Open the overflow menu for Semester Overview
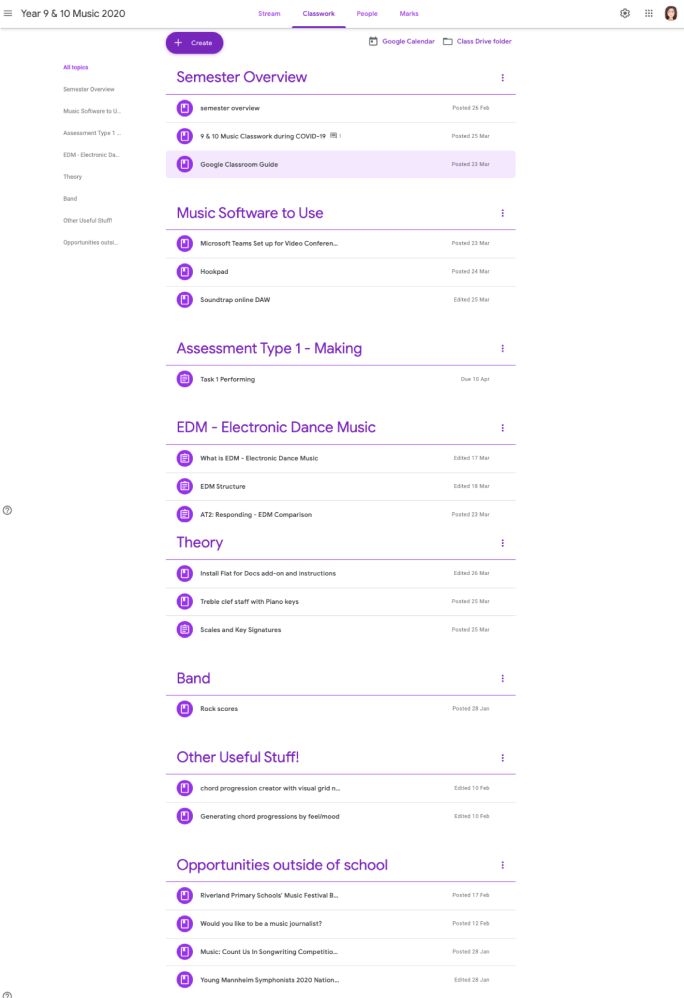 tap(503, 77)
